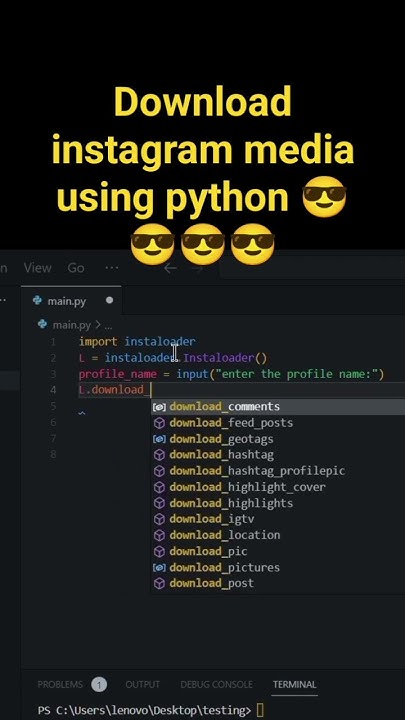Click the breadcrumb ellipsis after main.py
This screenshot has width=405, height=720.
108,326
